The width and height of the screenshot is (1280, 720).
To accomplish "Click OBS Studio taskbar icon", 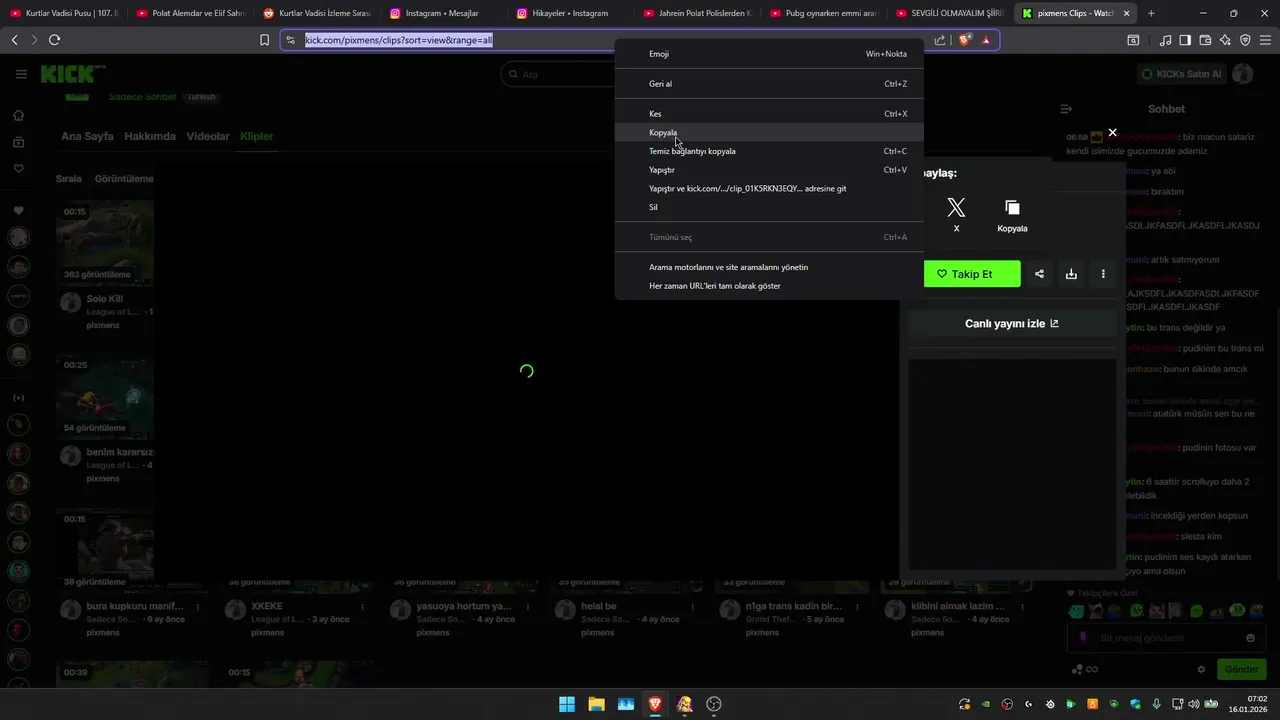I will click(714, 704).
